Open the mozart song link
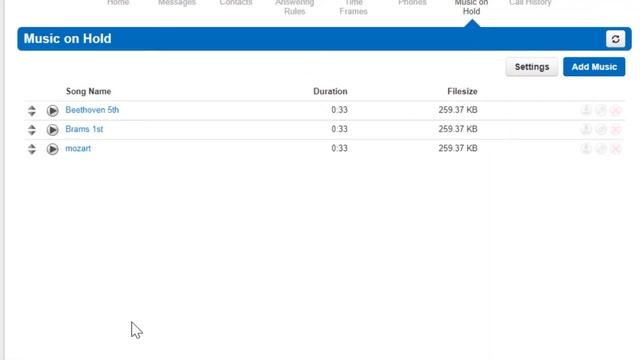 (x=78, y=148)
